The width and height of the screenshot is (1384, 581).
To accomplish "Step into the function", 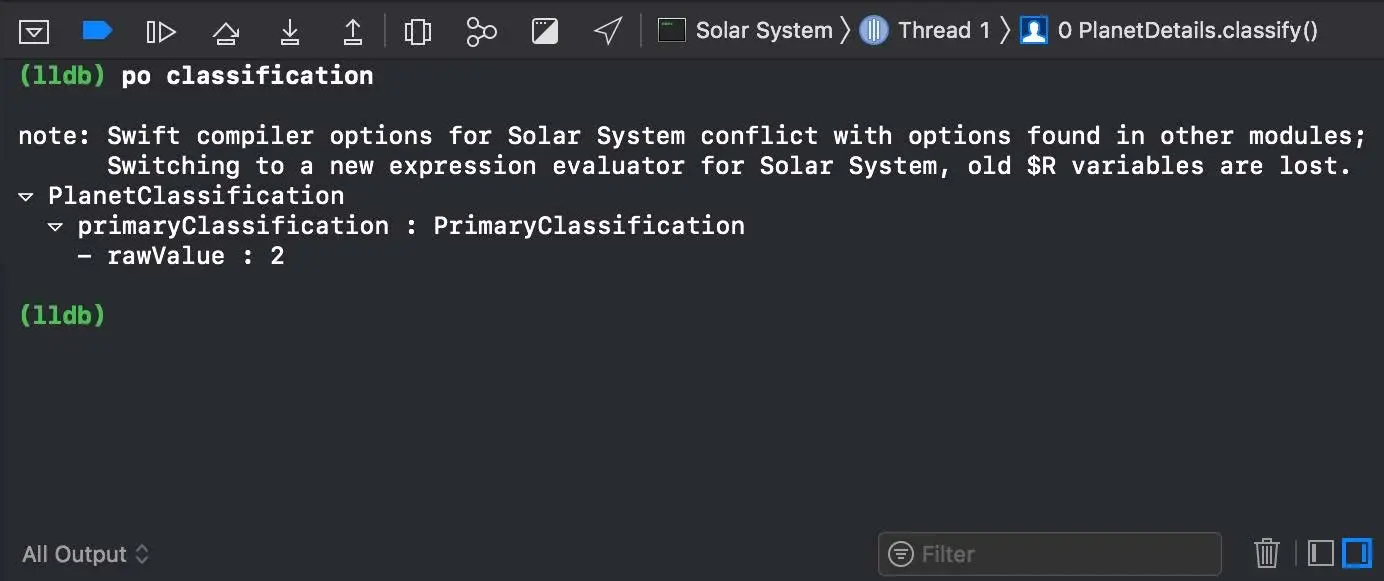I will point(290,32).
